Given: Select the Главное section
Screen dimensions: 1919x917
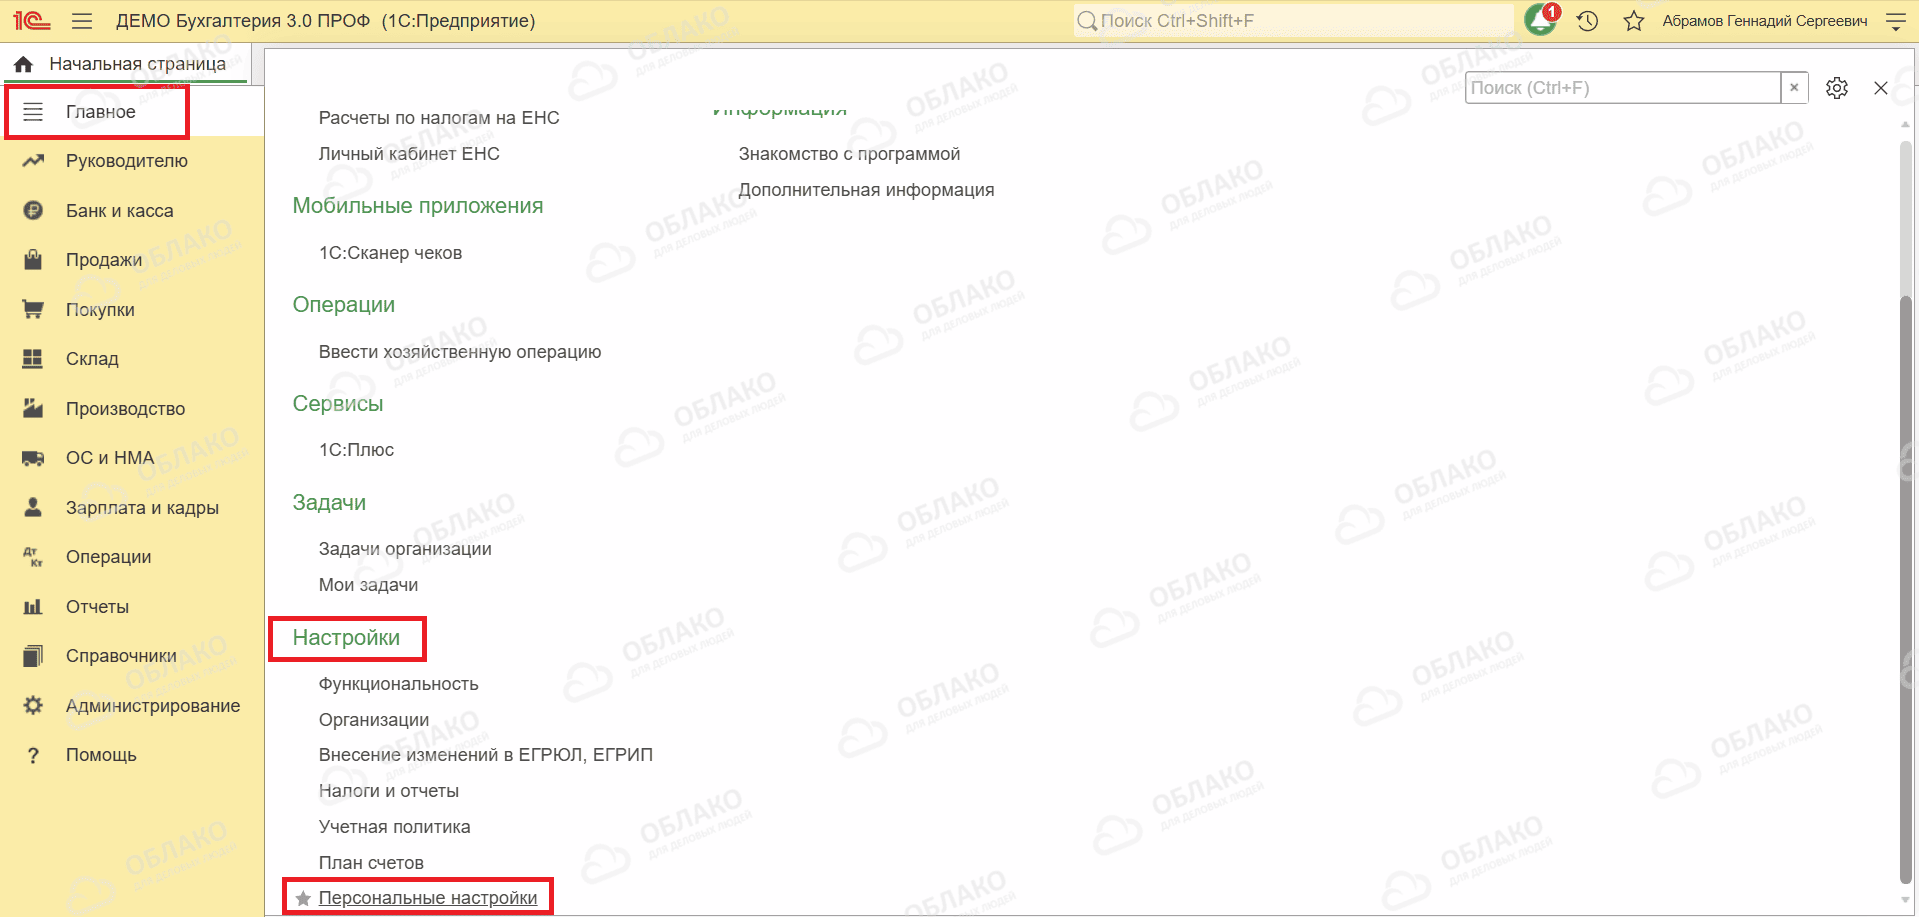Looking at the screenshot, I should [x=101, y=112].
